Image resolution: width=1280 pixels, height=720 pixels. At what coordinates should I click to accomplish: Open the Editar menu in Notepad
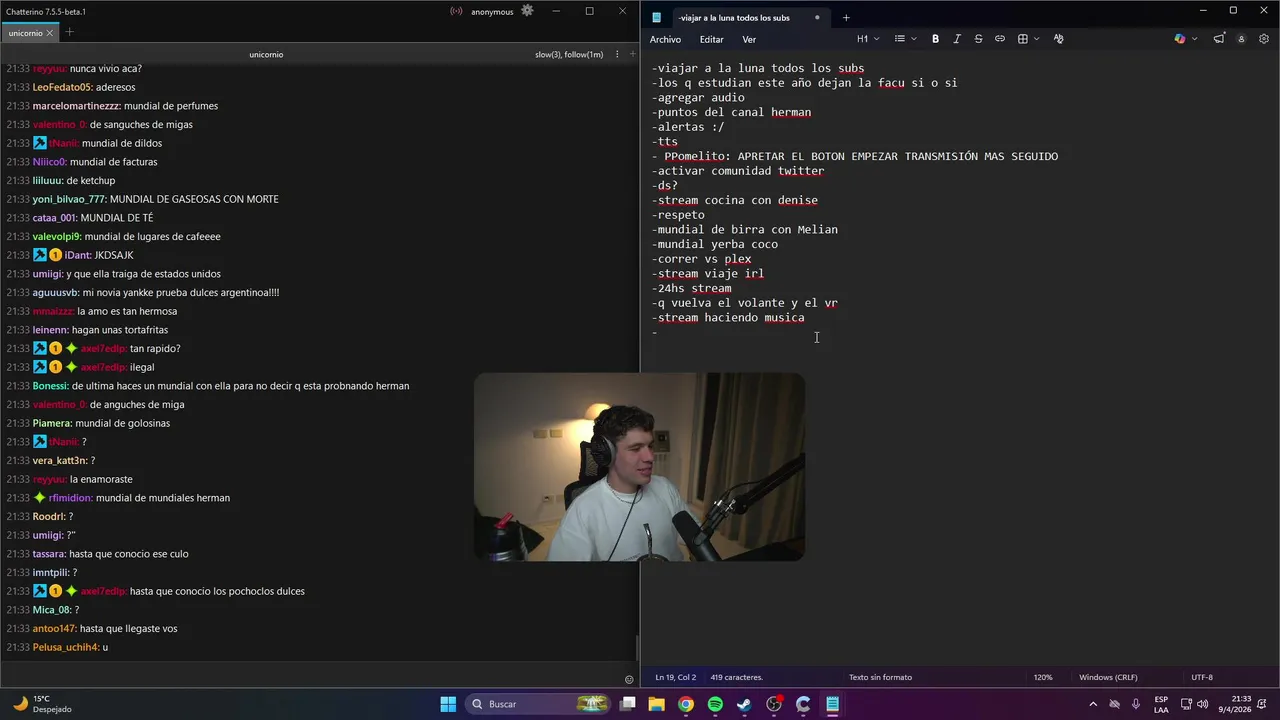(711, 40)
